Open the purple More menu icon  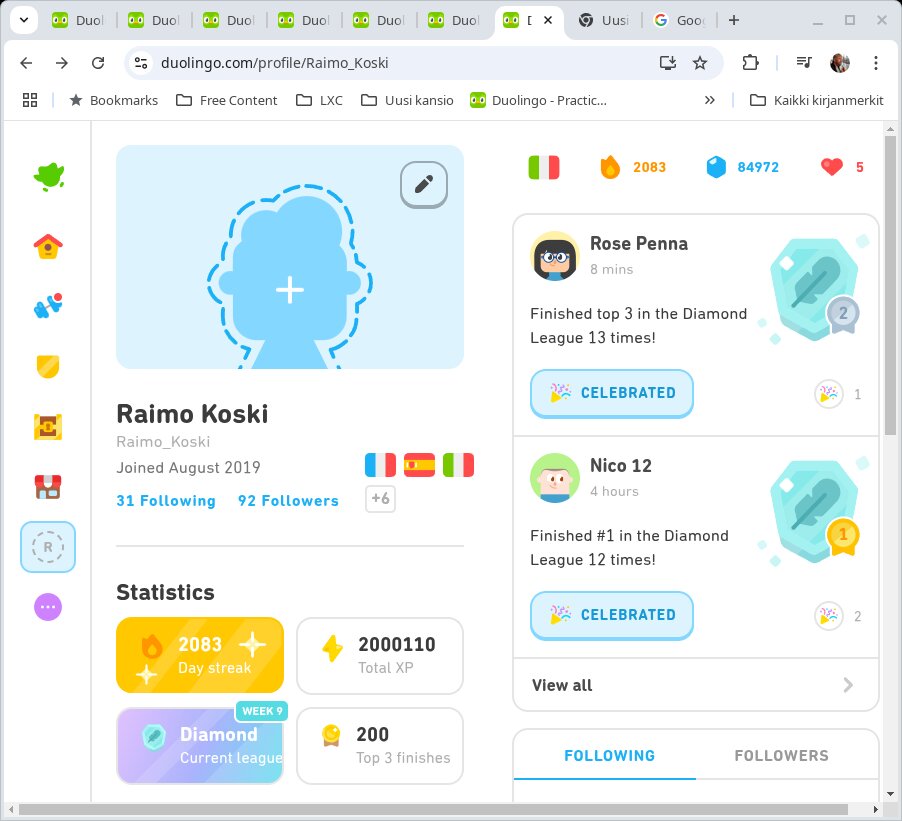coord(48,607)
